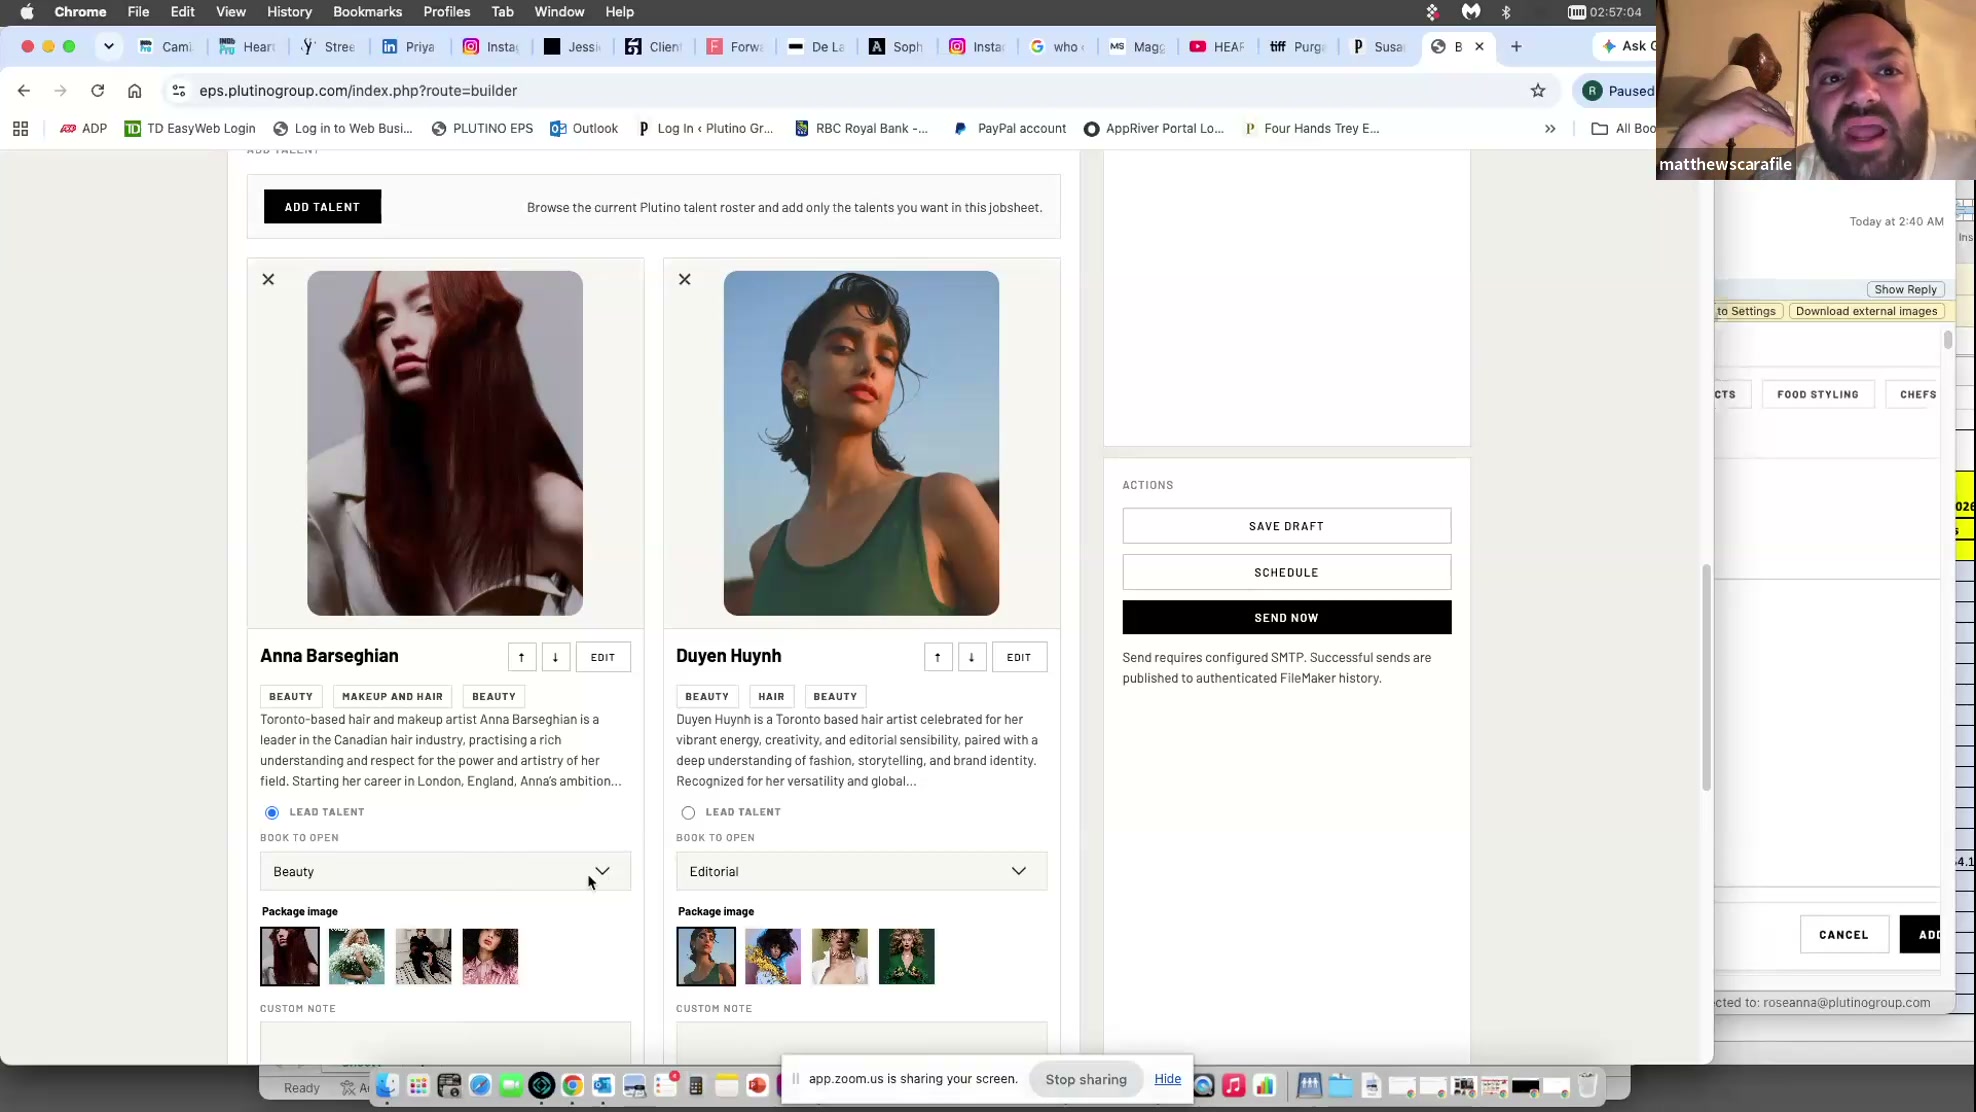This screenshot has height=1112, width=1976.
Task: Open the apps grid in bookmarks bar
Action: point(20,128)
